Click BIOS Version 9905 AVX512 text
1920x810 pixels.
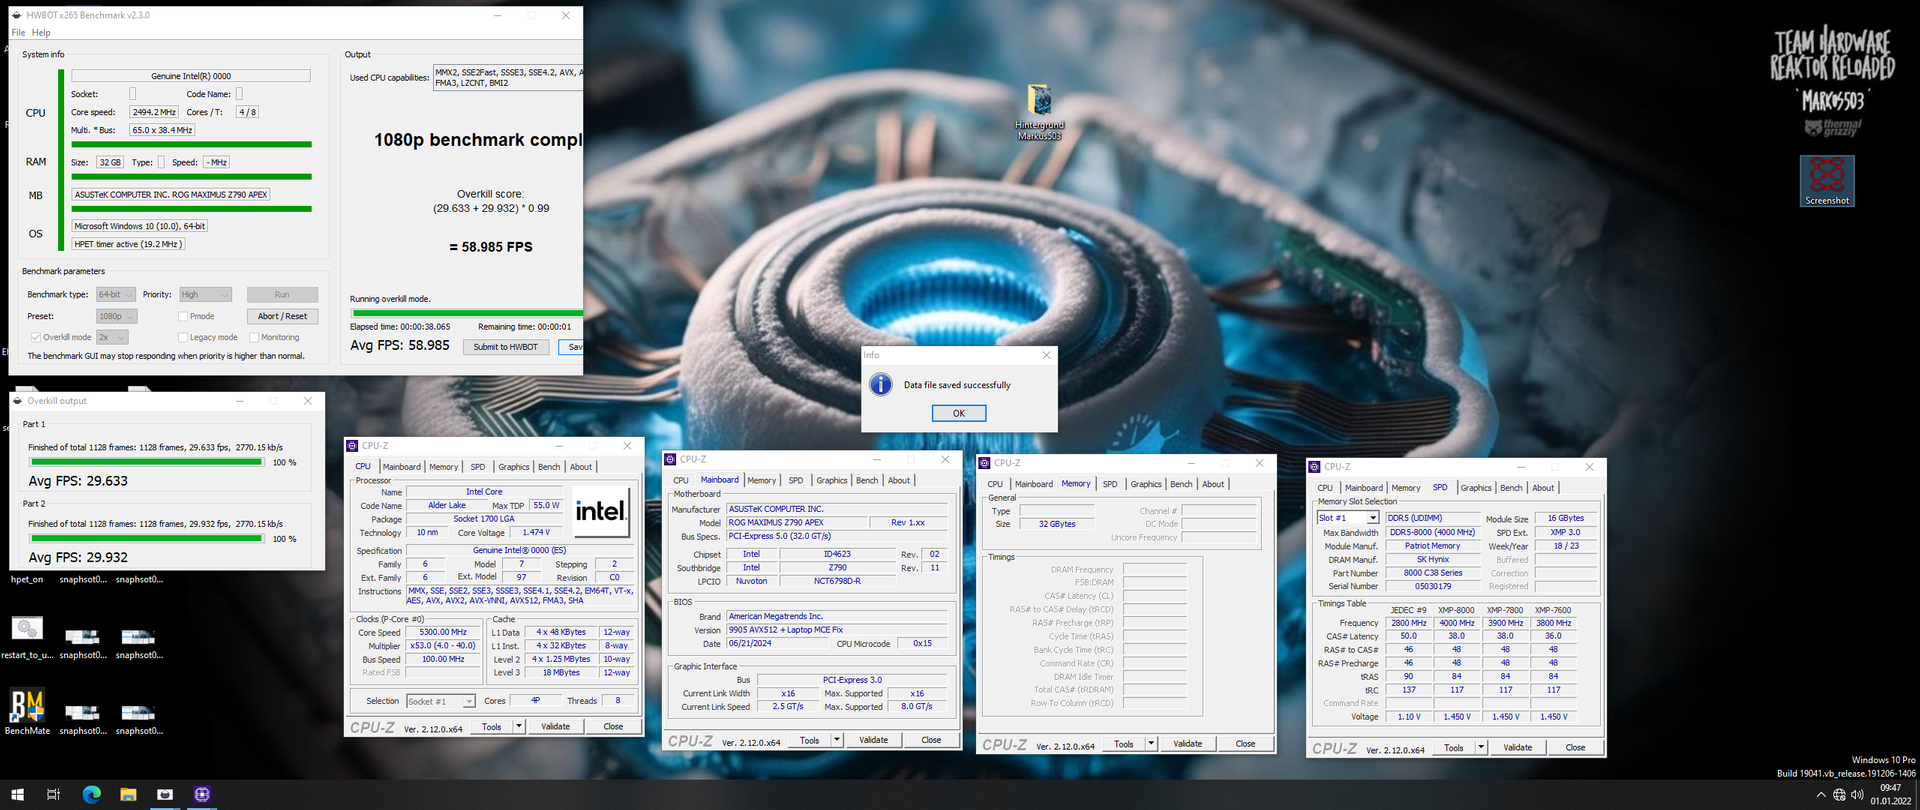[x=786, y=630]
